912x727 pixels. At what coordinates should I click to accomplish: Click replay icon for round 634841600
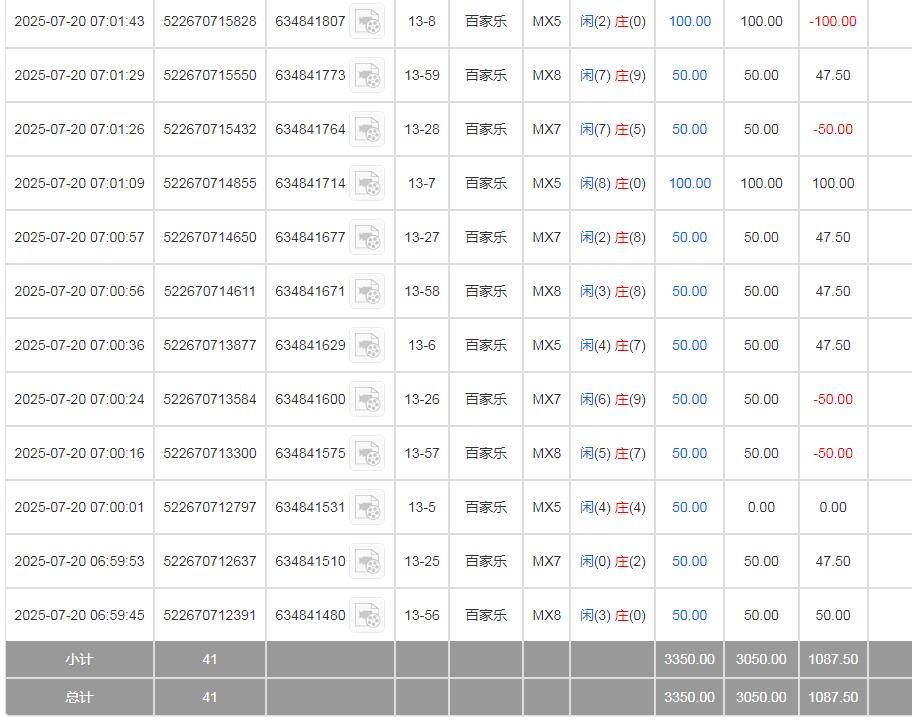(367, 399)
